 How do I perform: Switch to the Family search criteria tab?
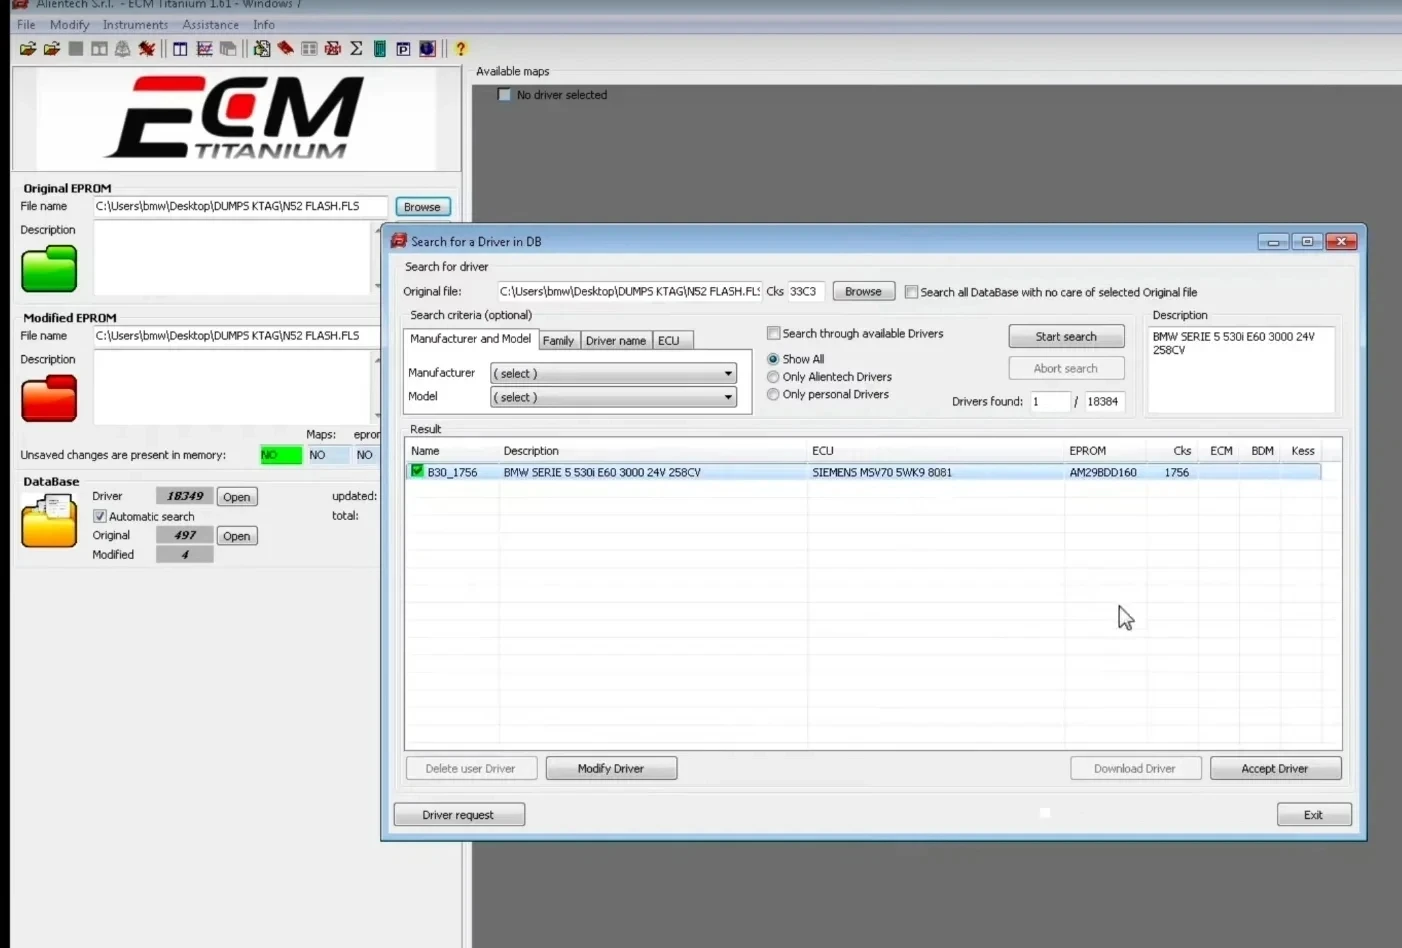pyautogui.click(x=558, y=340)
